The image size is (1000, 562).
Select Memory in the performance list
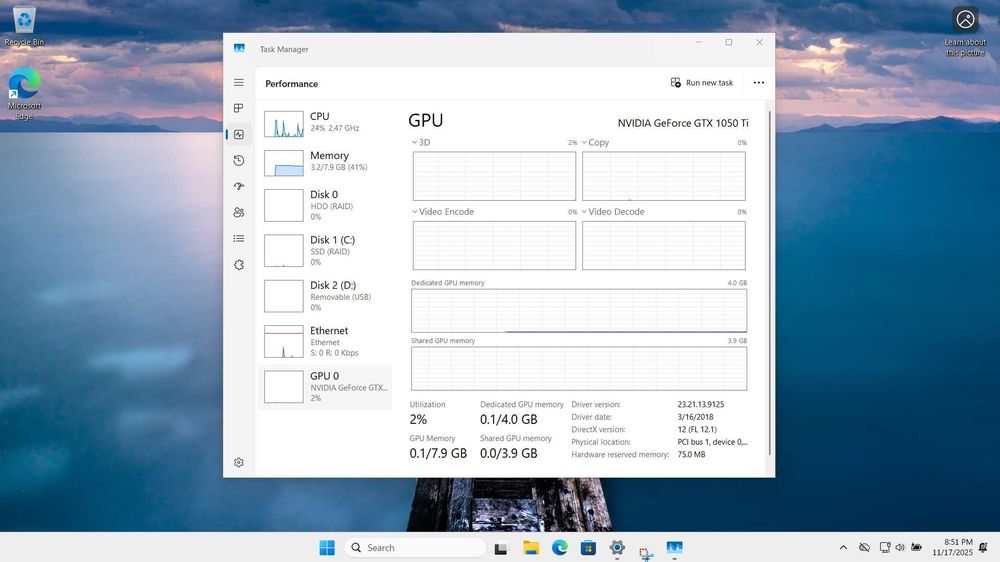coord(325,163)
